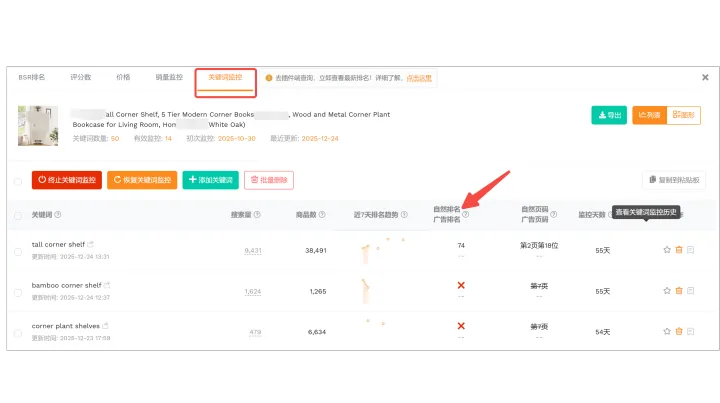This screenshot has height=403, width=720.
Task: Open the external link icon beside bamboo corner shelf
Action: [x=107, y=285]
